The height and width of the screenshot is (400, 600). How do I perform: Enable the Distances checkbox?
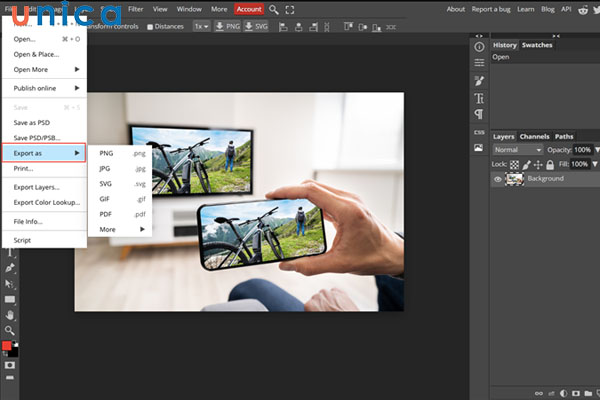pyautogui.click(x=150, y=27)
